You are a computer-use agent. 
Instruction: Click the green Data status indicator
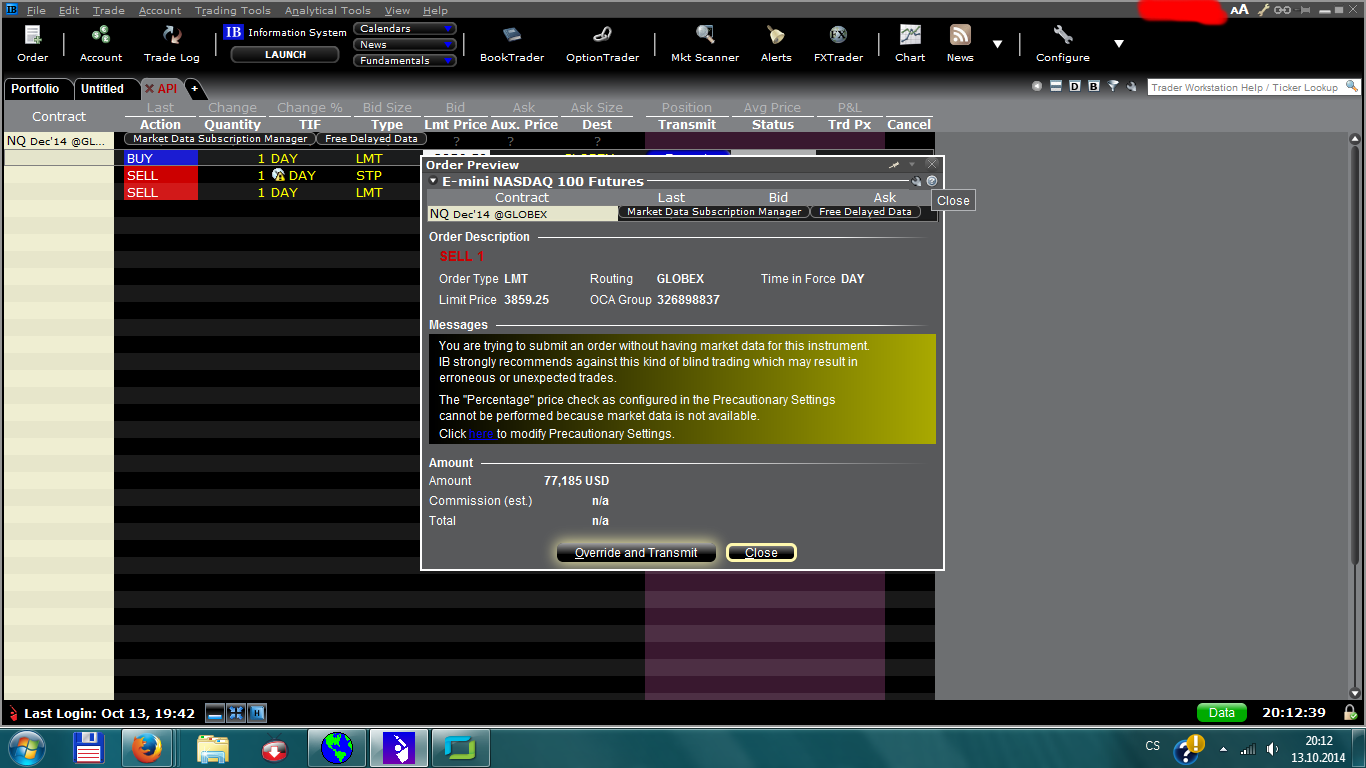click(x=1222, y=713)
